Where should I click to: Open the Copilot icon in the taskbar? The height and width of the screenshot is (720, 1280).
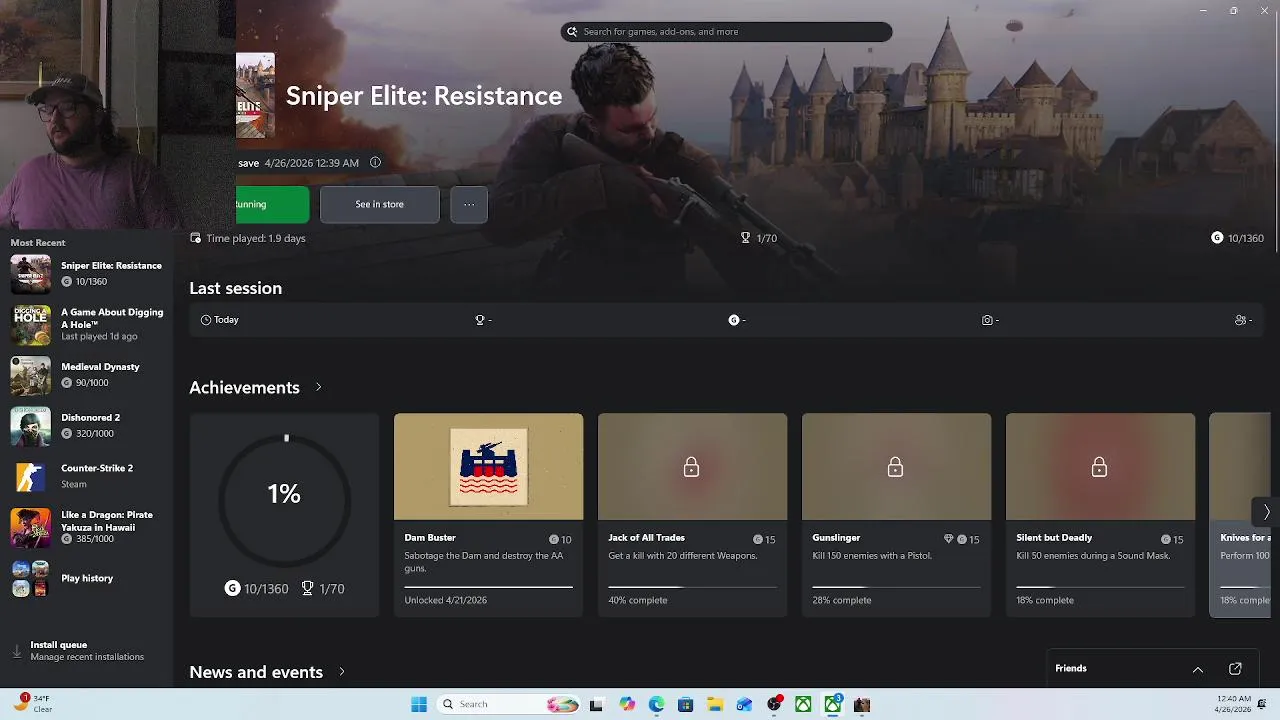pyautogui.click(x=627, y=705)
